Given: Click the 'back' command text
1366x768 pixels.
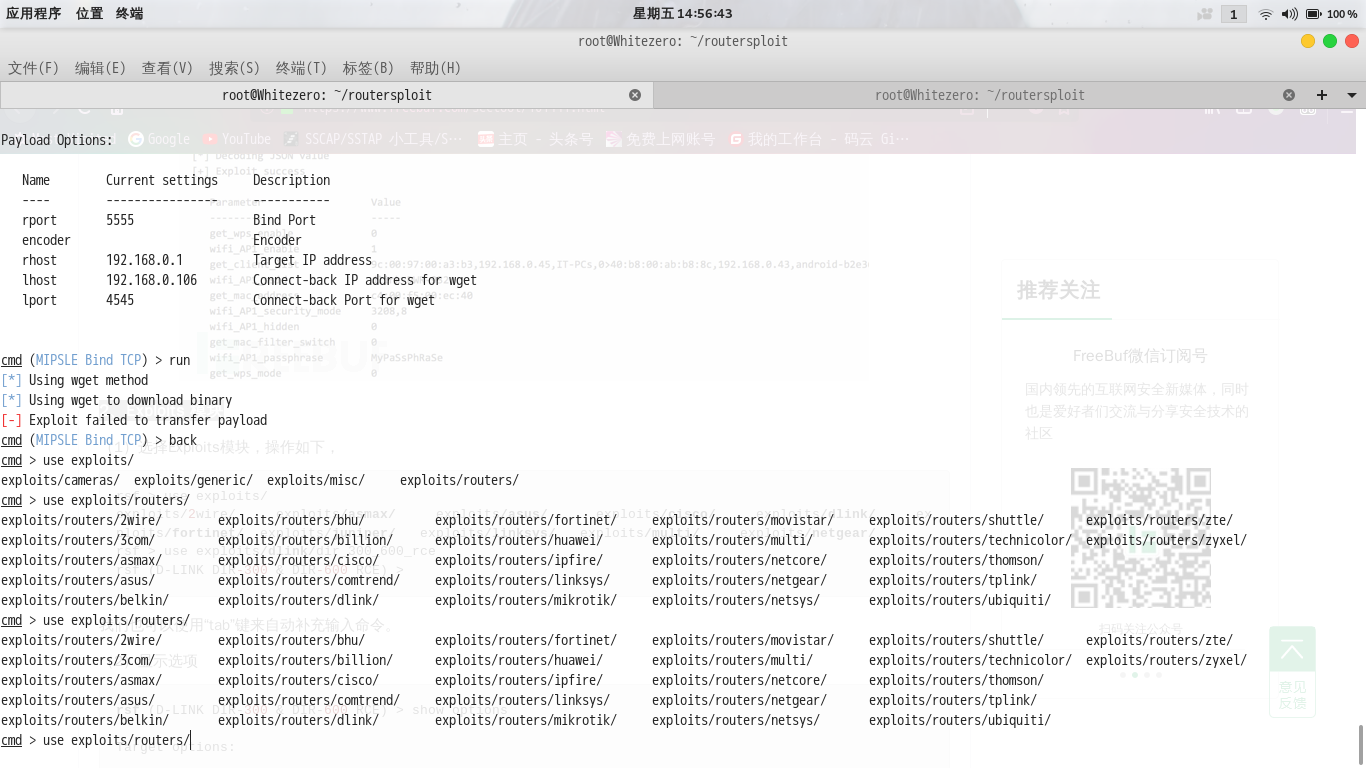Looking at the screenshot, I should coord(183,440).
